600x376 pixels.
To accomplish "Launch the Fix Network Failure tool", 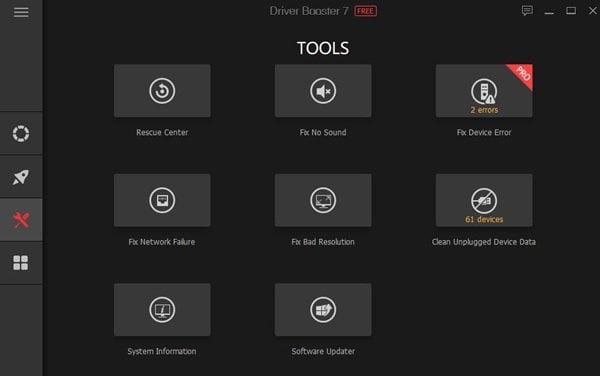I will click(162, 200).
